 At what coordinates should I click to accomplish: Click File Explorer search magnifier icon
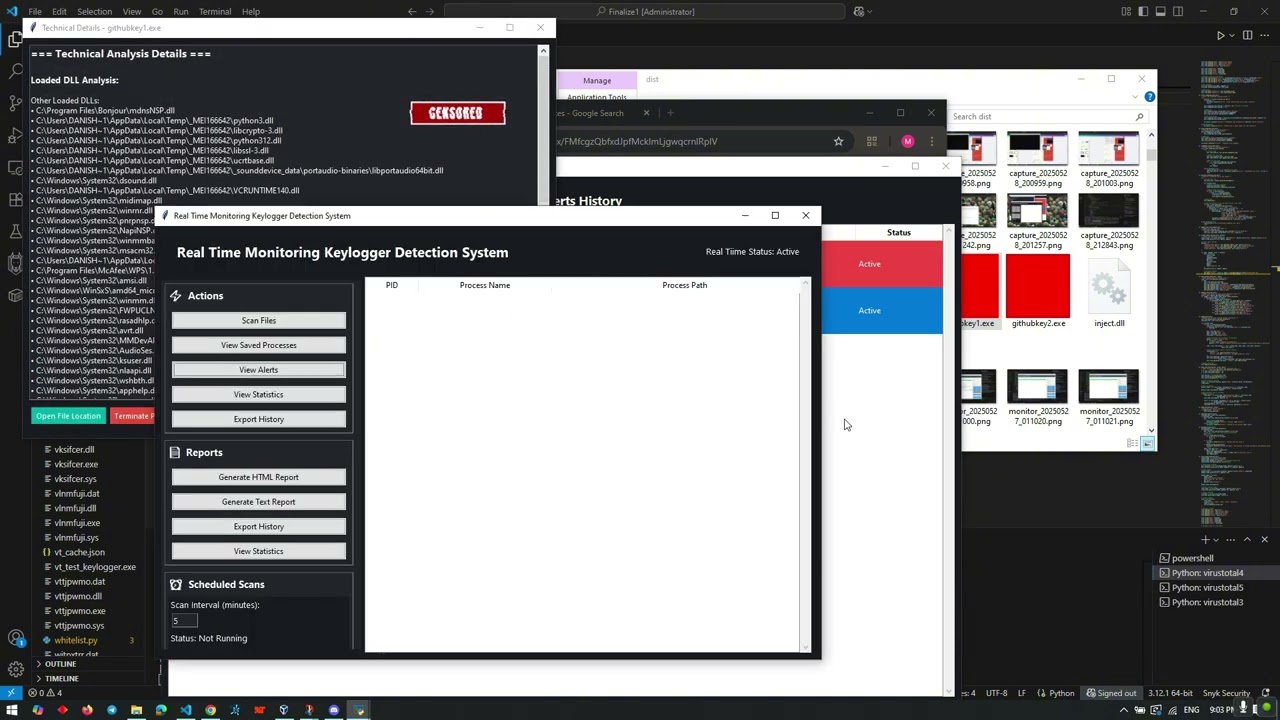[1139, 117]
